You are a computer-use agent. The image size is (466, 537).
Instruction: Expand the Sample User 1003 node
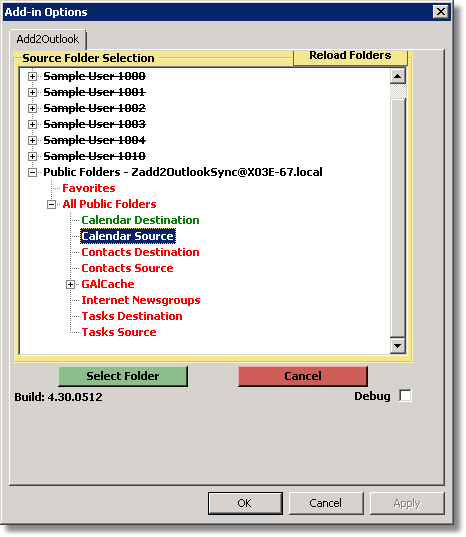(x=32, y=124)
